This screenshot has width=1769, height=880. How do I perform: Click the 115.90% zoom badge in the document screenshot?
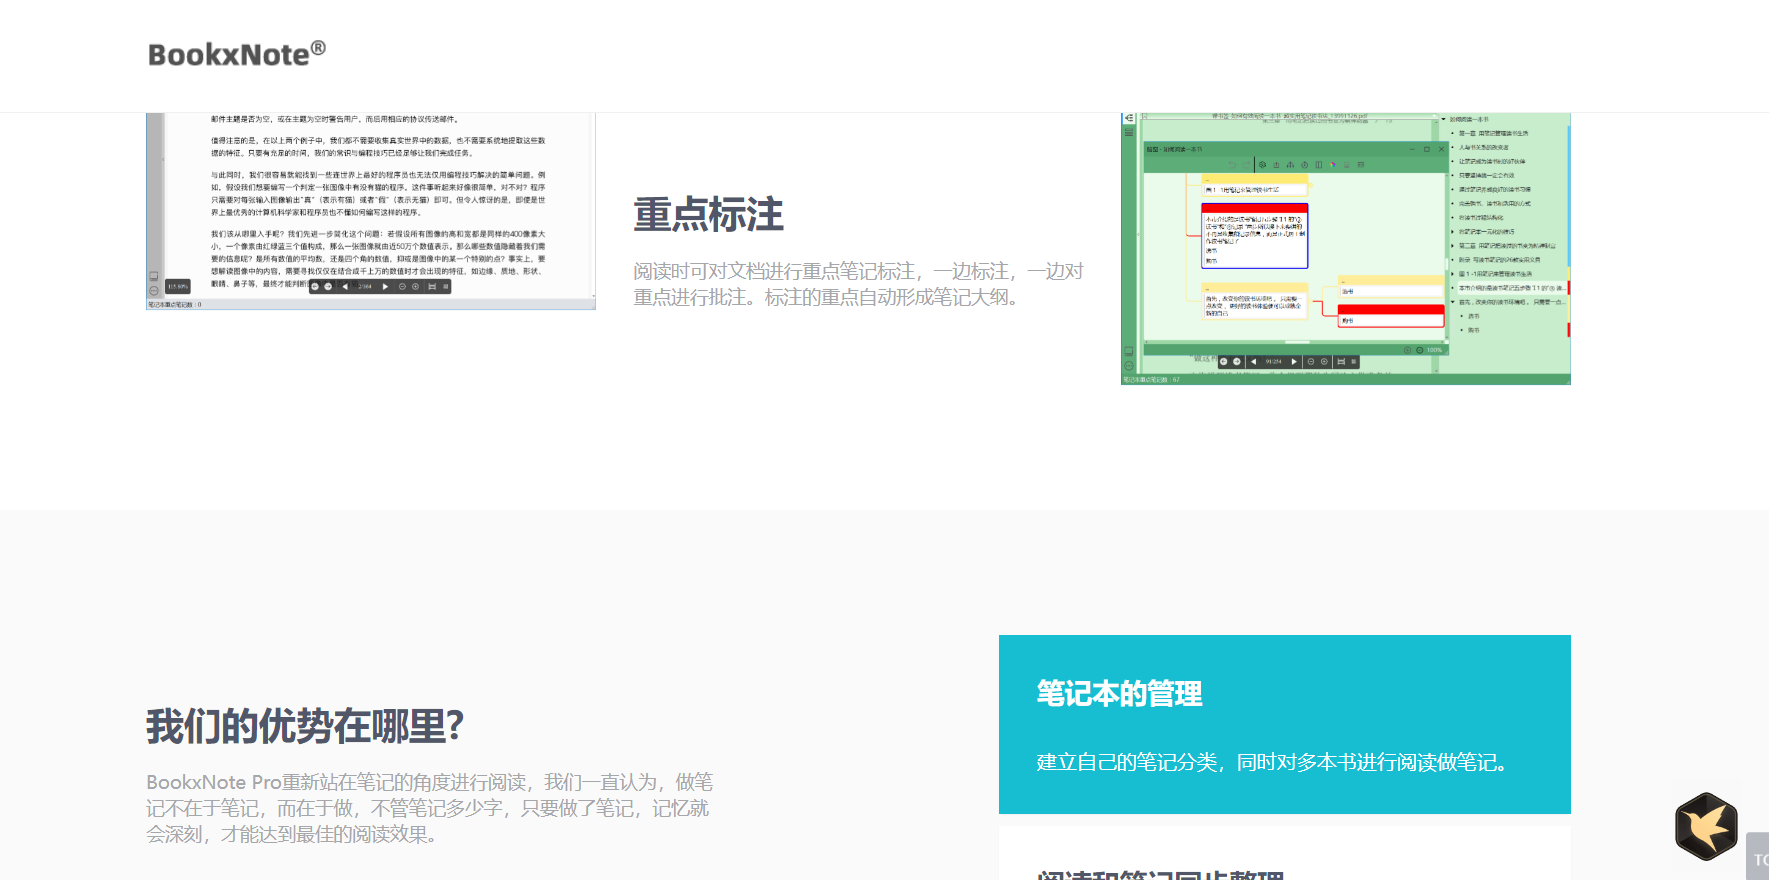178,286
